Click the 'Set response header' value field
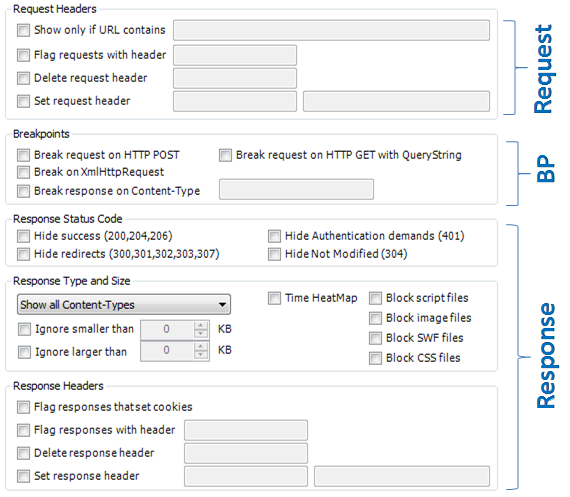The width and height of the screenshot is (570, 497). (x=402, y=476)
